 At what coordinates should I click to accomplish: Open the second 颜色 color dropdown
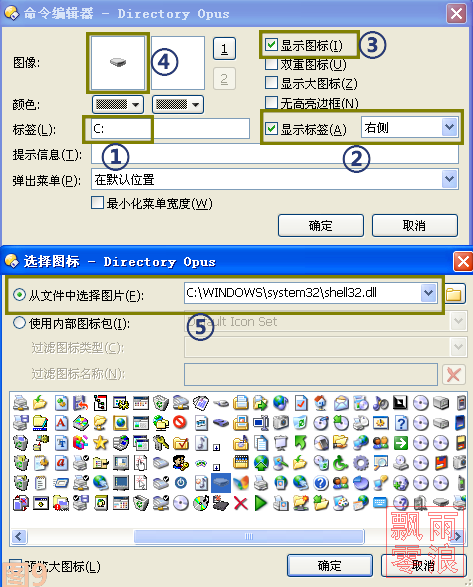[x=178, y=104]
